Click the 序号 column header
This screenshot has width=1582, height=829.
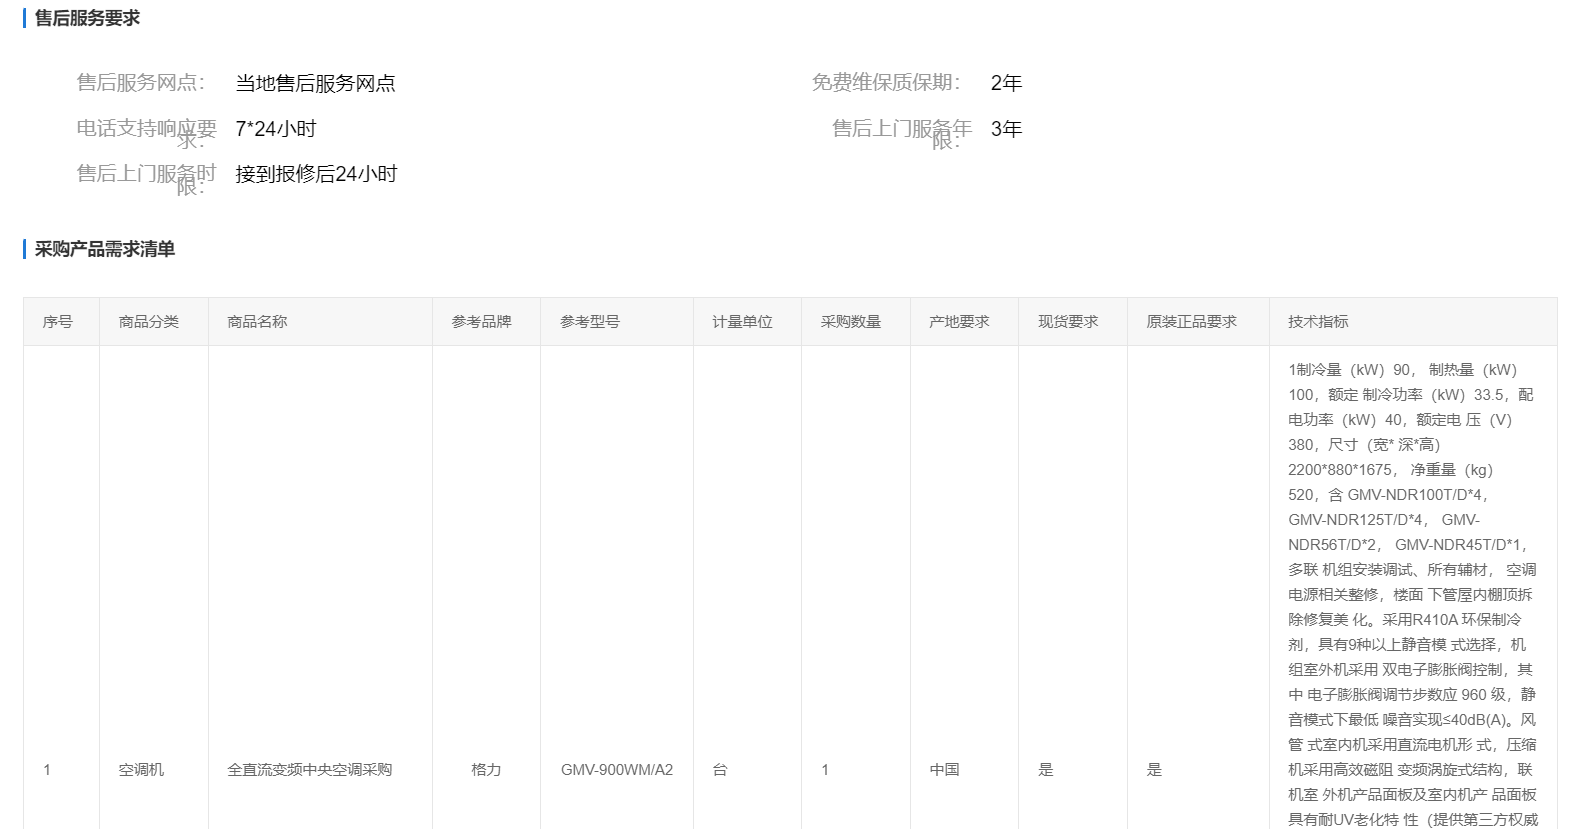click(x=58, y=322)
